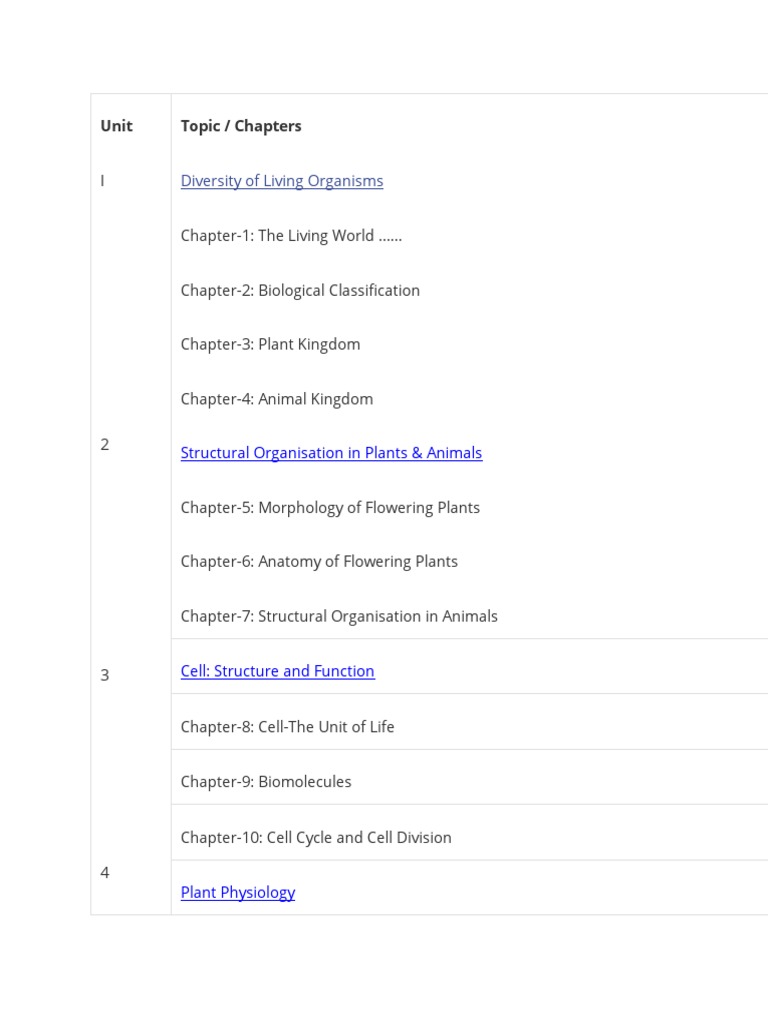Click Chapter-5: Morphology of Flowering Plants
768x1024 pixels.
pyautogui.click(x=330, y=507)
